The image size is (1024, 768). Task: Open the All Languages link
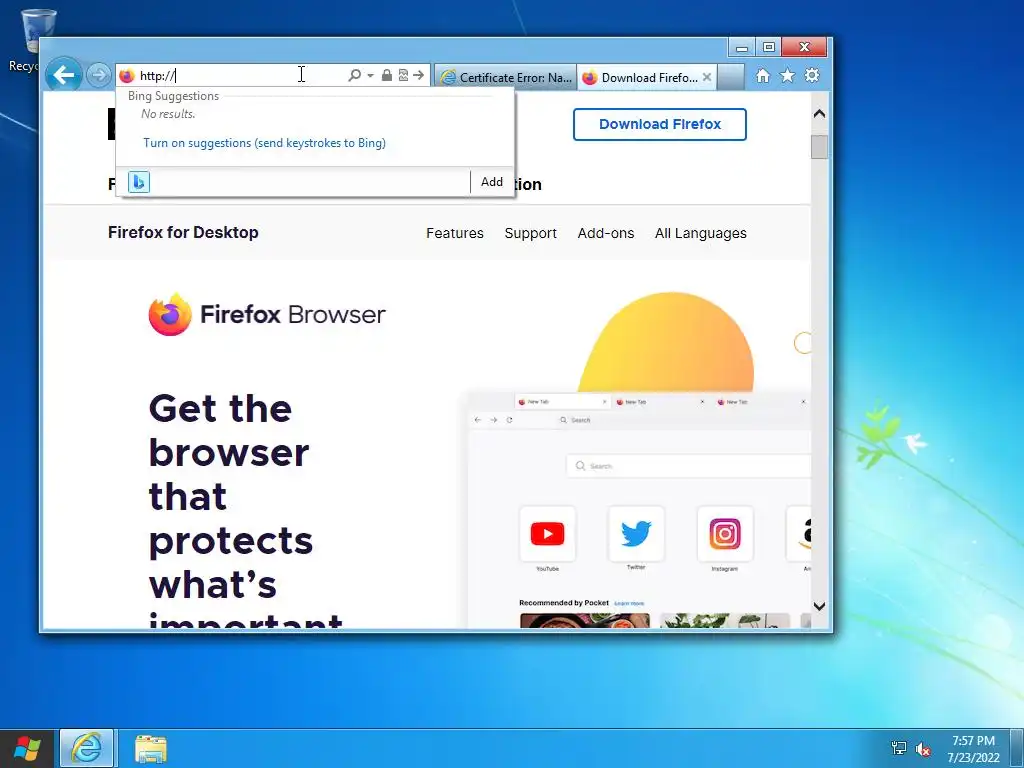(700, 233)
